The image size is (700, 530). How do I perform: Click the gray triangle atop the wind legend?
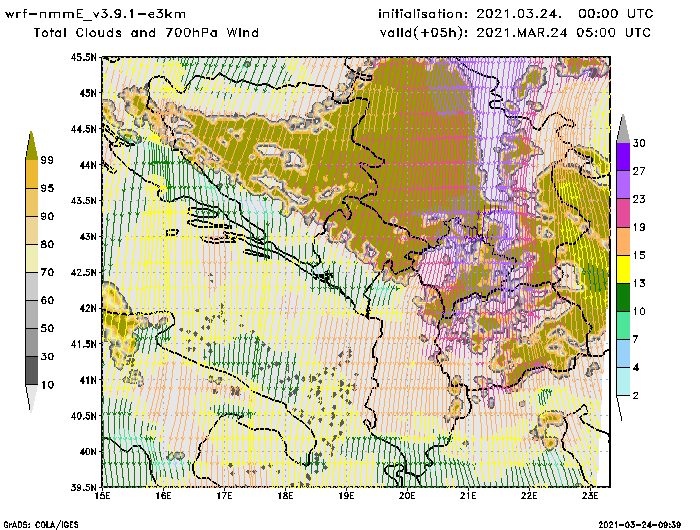point(623,129)
